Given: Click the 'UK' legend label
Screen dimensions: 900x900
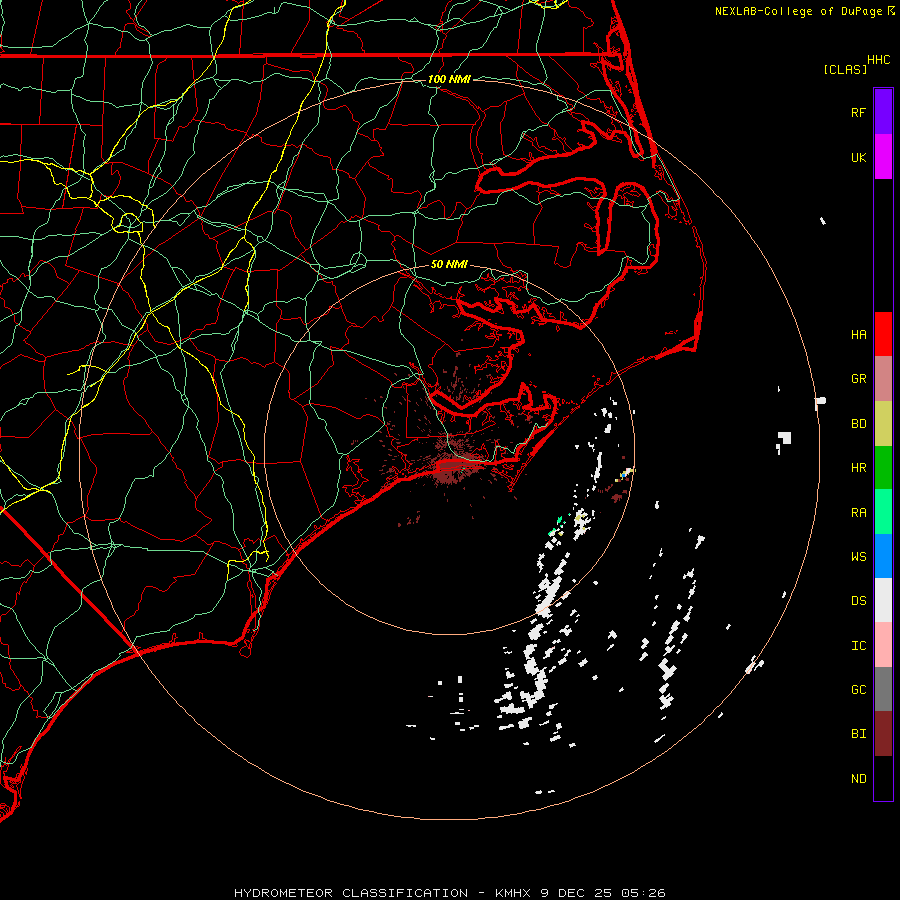Looking at the screenshot, I should (x=858, y=157).
